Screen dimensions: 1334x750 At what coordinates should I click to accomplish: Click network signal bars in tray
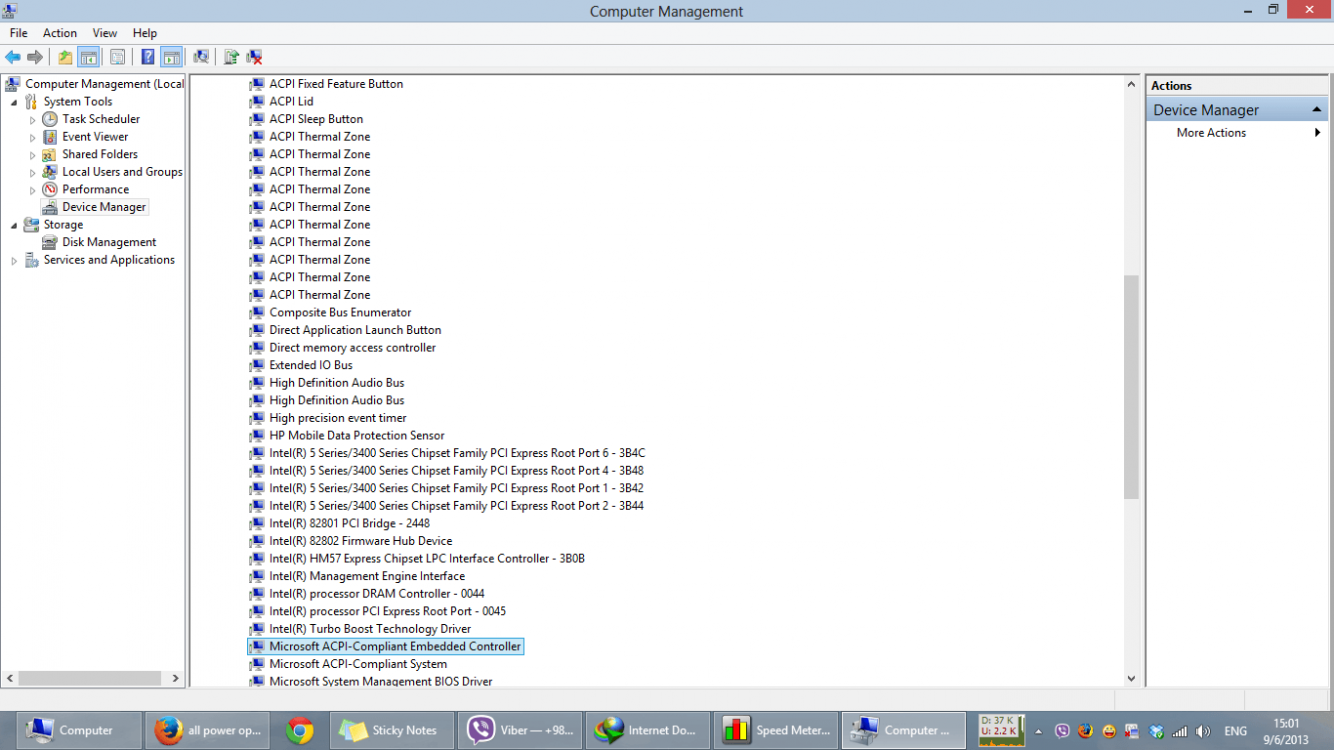pyautogui.click(x=1180, y=731)
